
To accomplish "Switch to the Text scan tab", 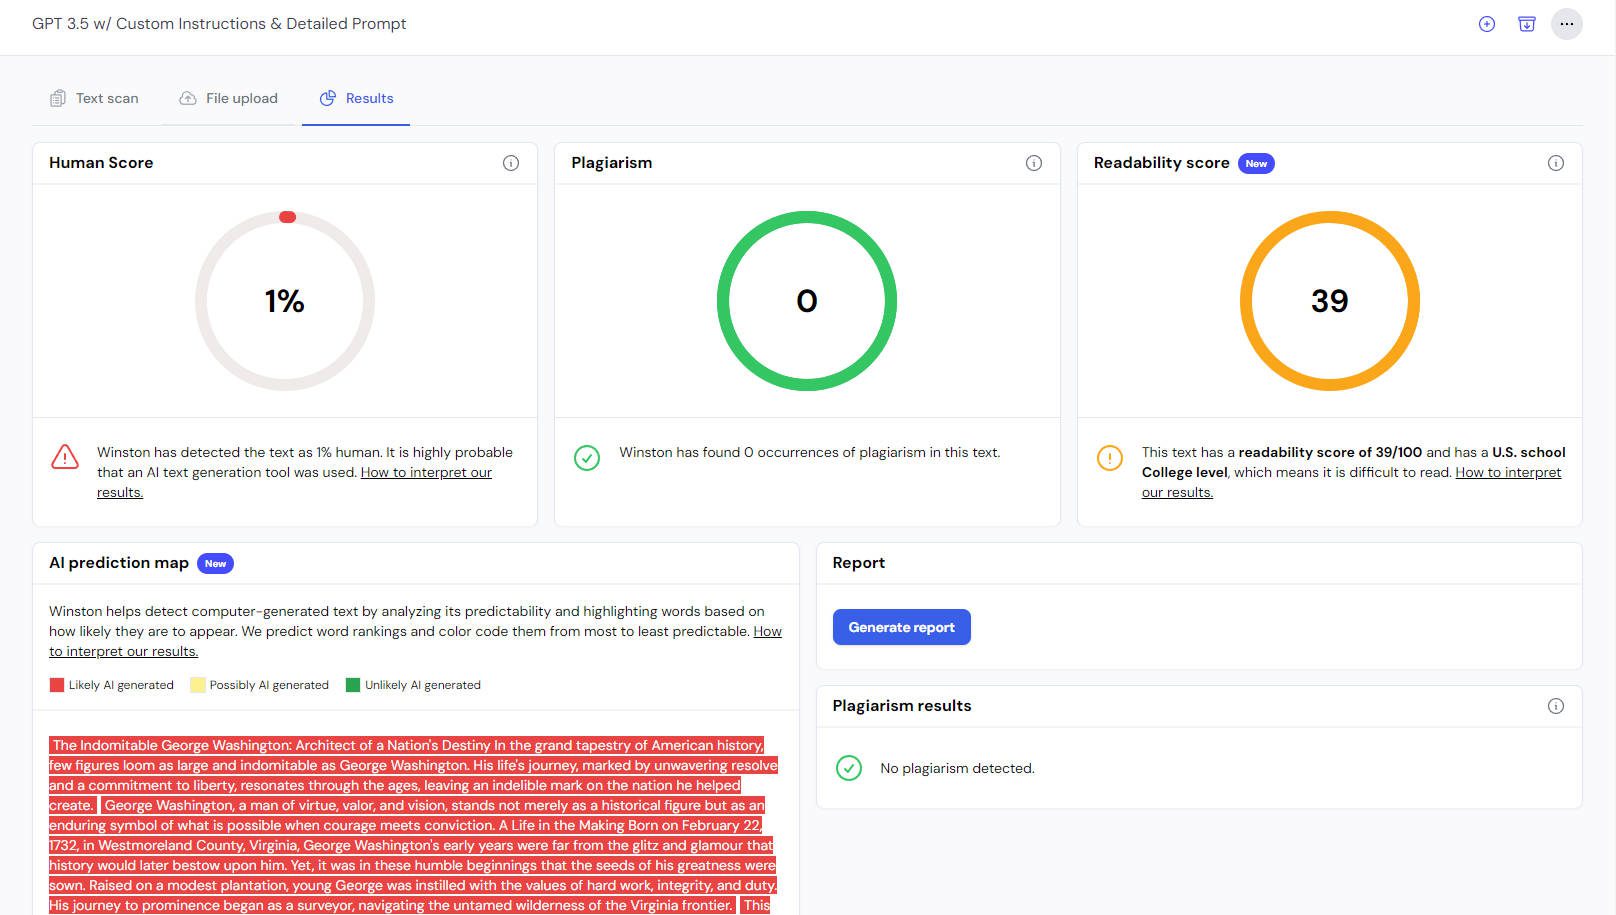I will click(95, 98).
